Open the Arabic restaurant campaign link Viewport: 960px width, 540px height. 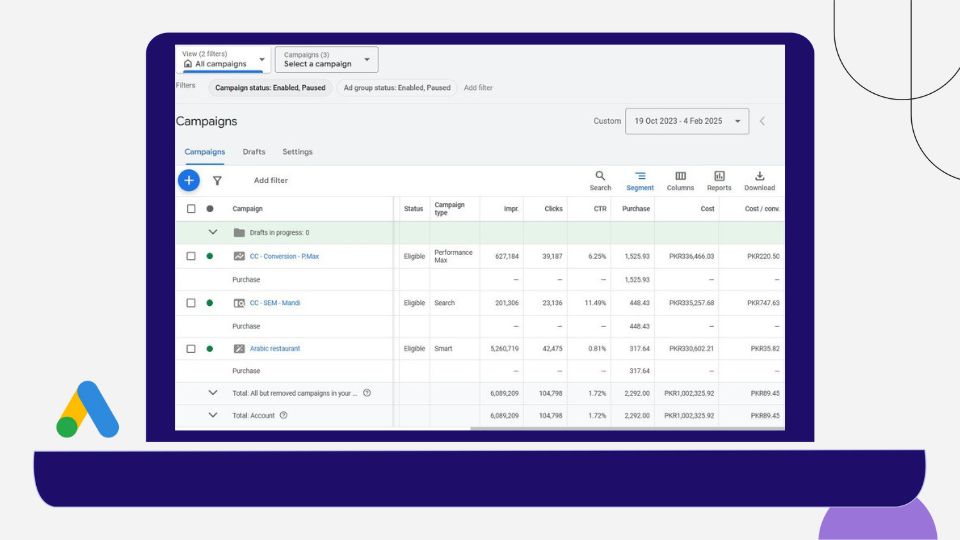(274, 348)
